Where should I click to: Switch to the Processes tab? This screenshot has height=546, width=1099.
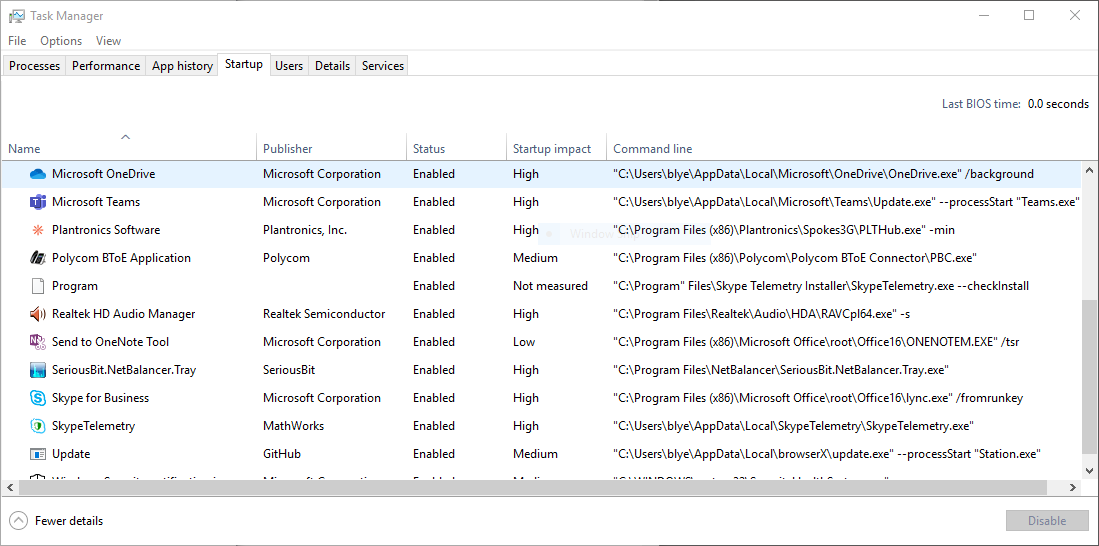(x=34, y=66)
